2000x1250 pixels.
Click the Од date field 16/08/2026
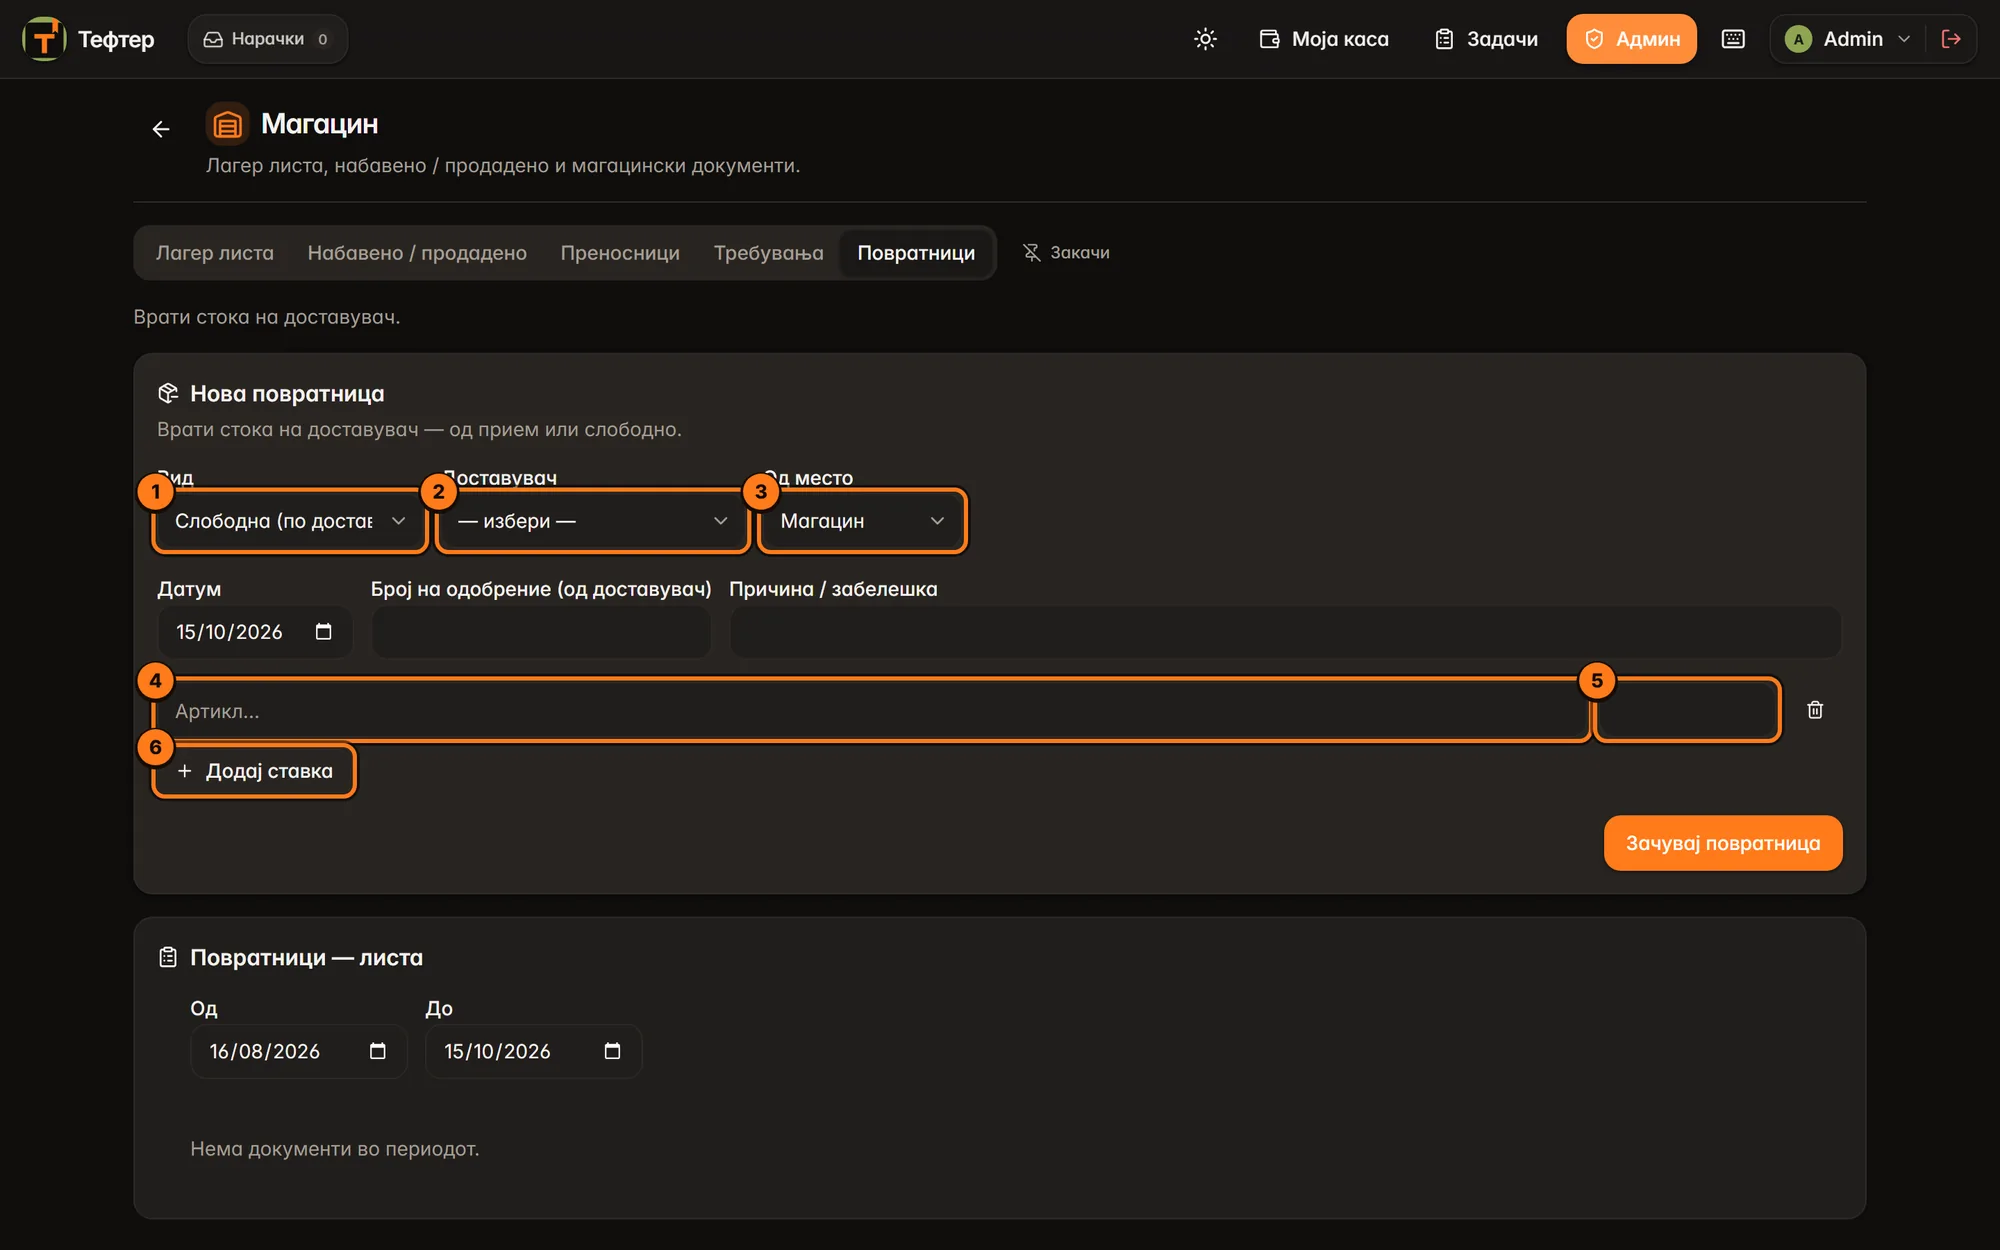(298, 1052)
